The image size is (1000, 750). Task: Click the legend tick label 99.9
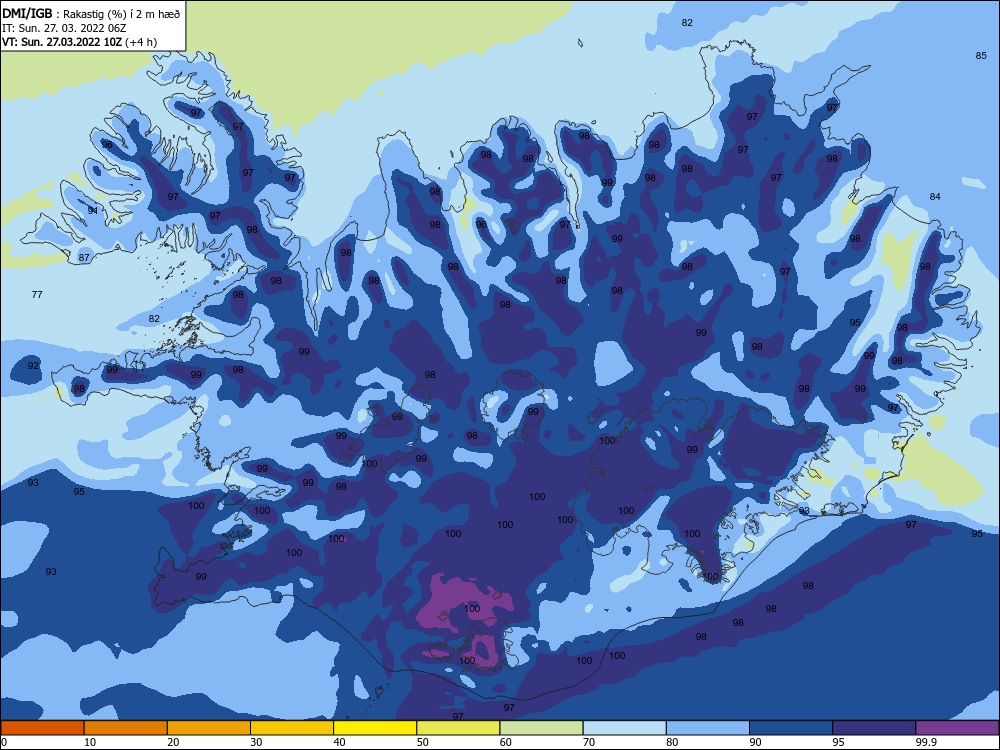tap(926, 742)
